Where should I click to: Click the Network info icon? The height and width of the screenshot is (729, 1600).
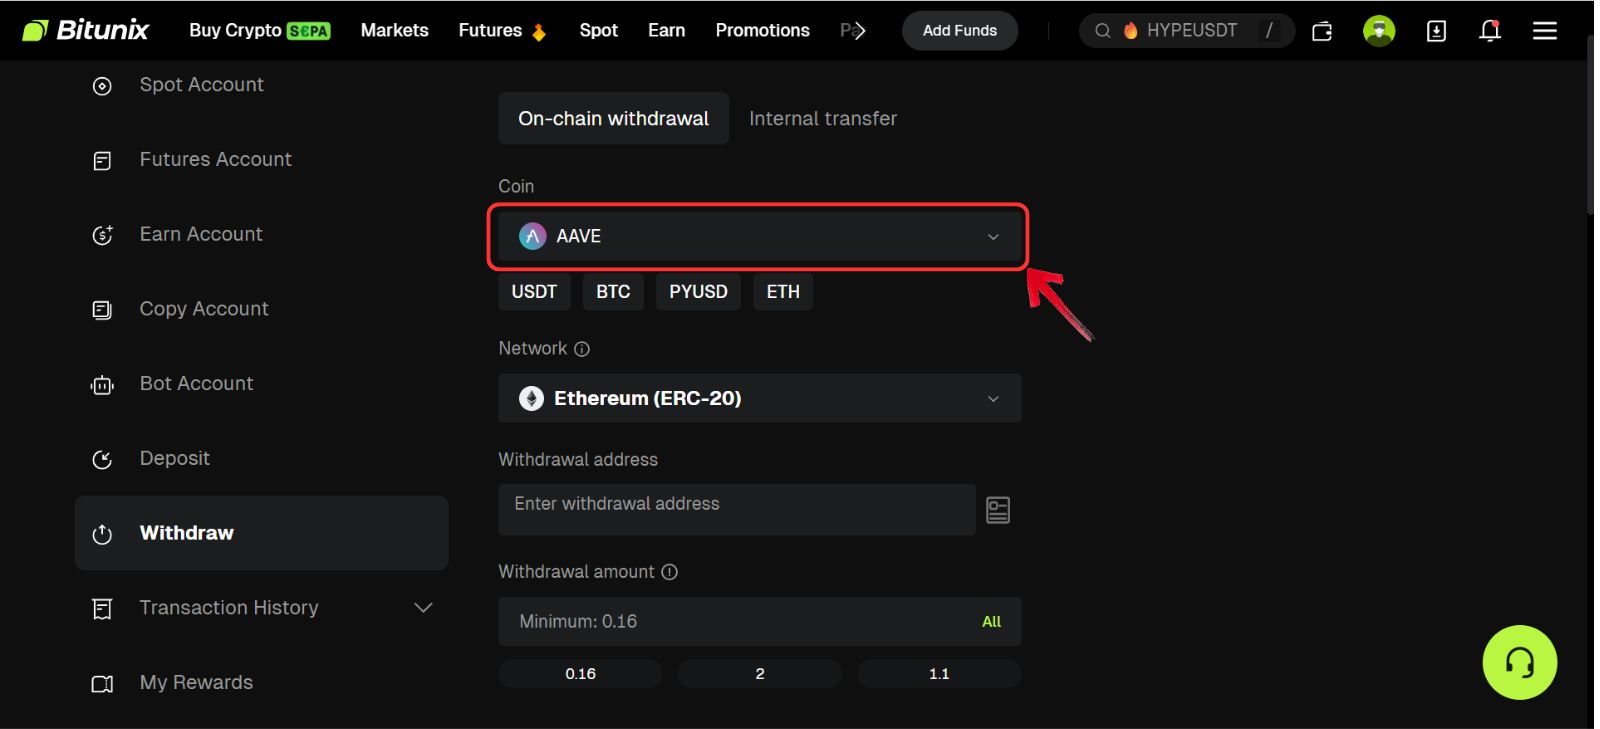tap(582, 349)
